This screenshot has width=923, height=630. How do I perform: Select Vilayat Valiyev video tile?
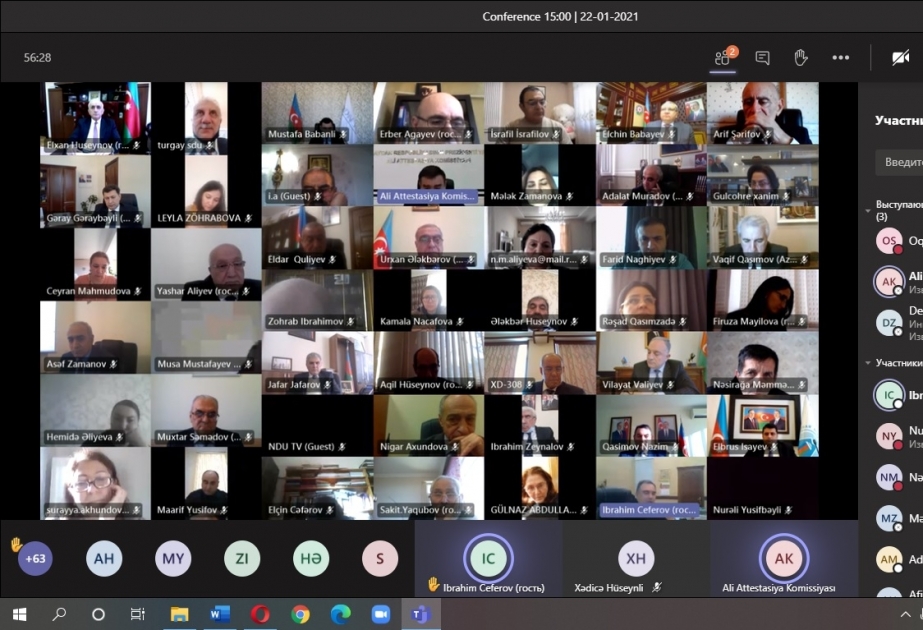tap(652, 363)
